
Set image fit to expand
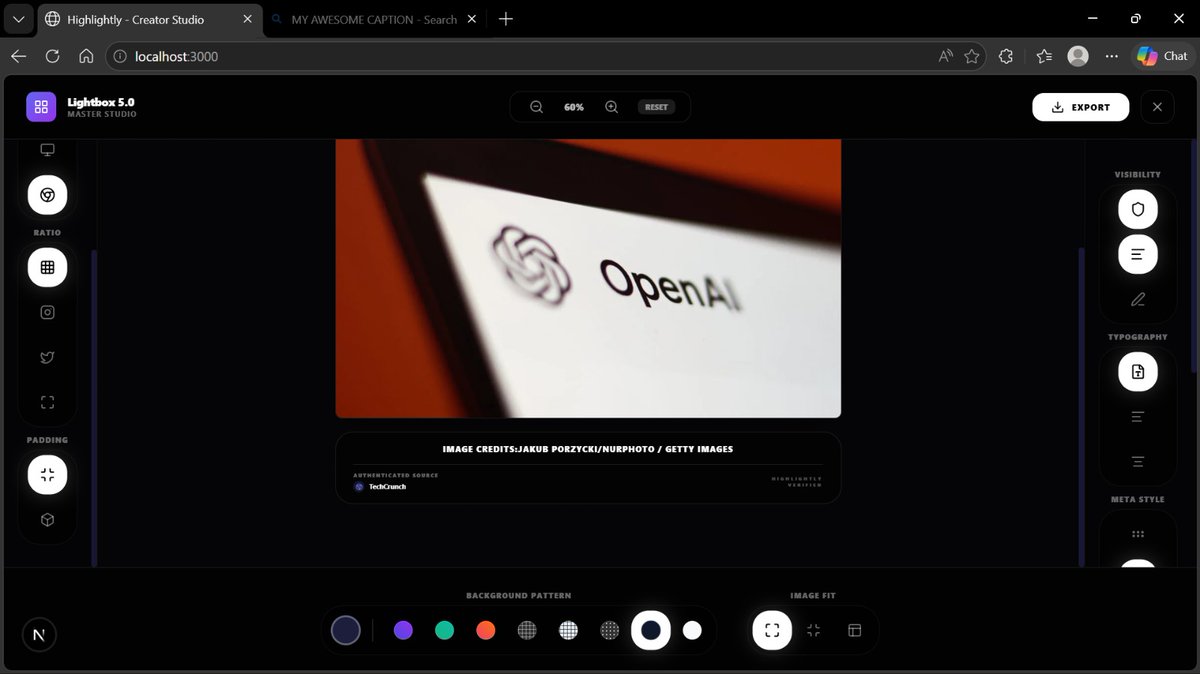772,630
